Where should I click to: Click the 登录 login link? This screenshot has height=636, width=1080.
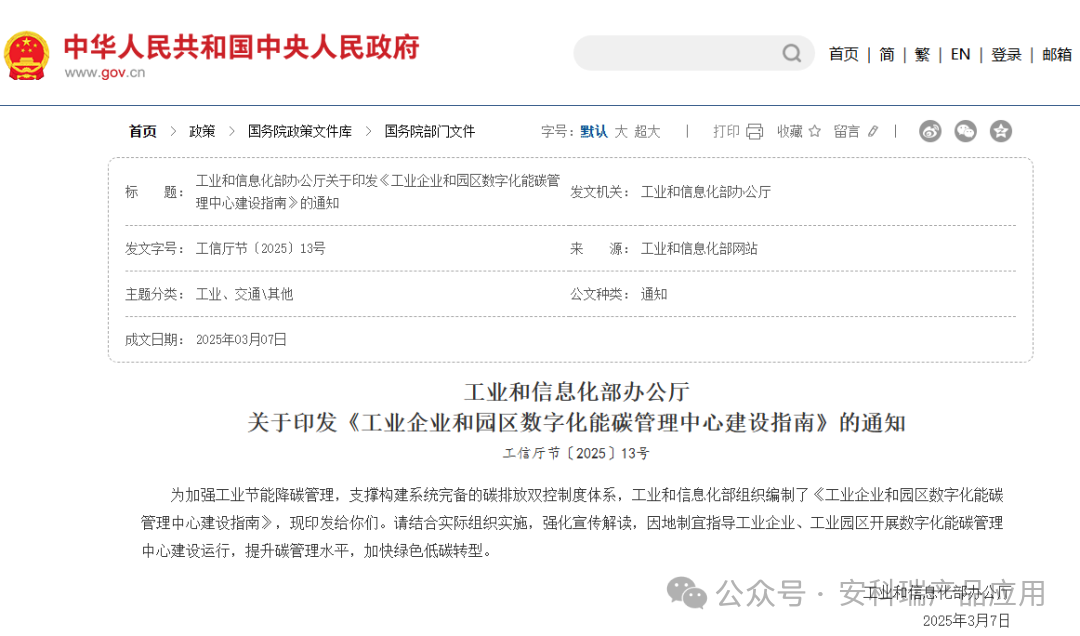[1007, 55]
